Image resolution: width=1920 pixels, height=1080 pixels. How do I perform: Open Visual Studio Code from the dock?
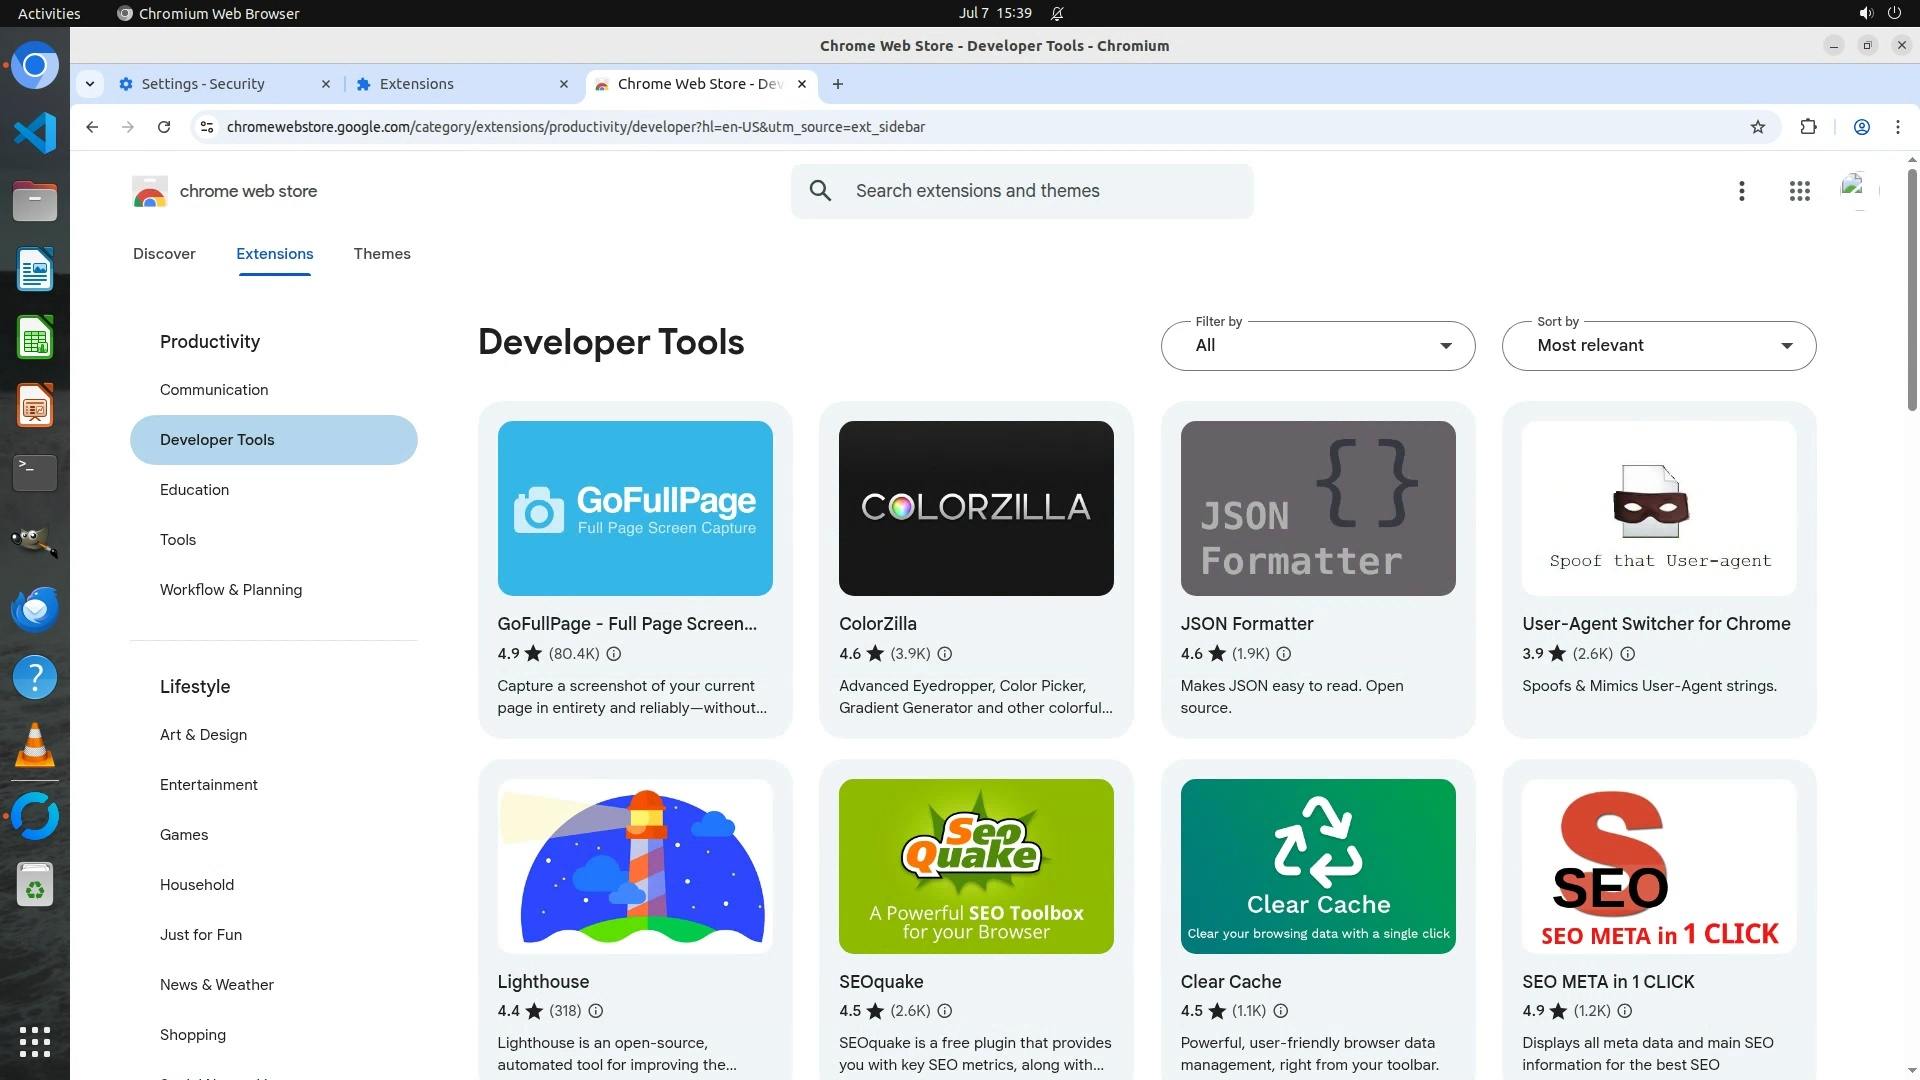(x=35, y=133)
